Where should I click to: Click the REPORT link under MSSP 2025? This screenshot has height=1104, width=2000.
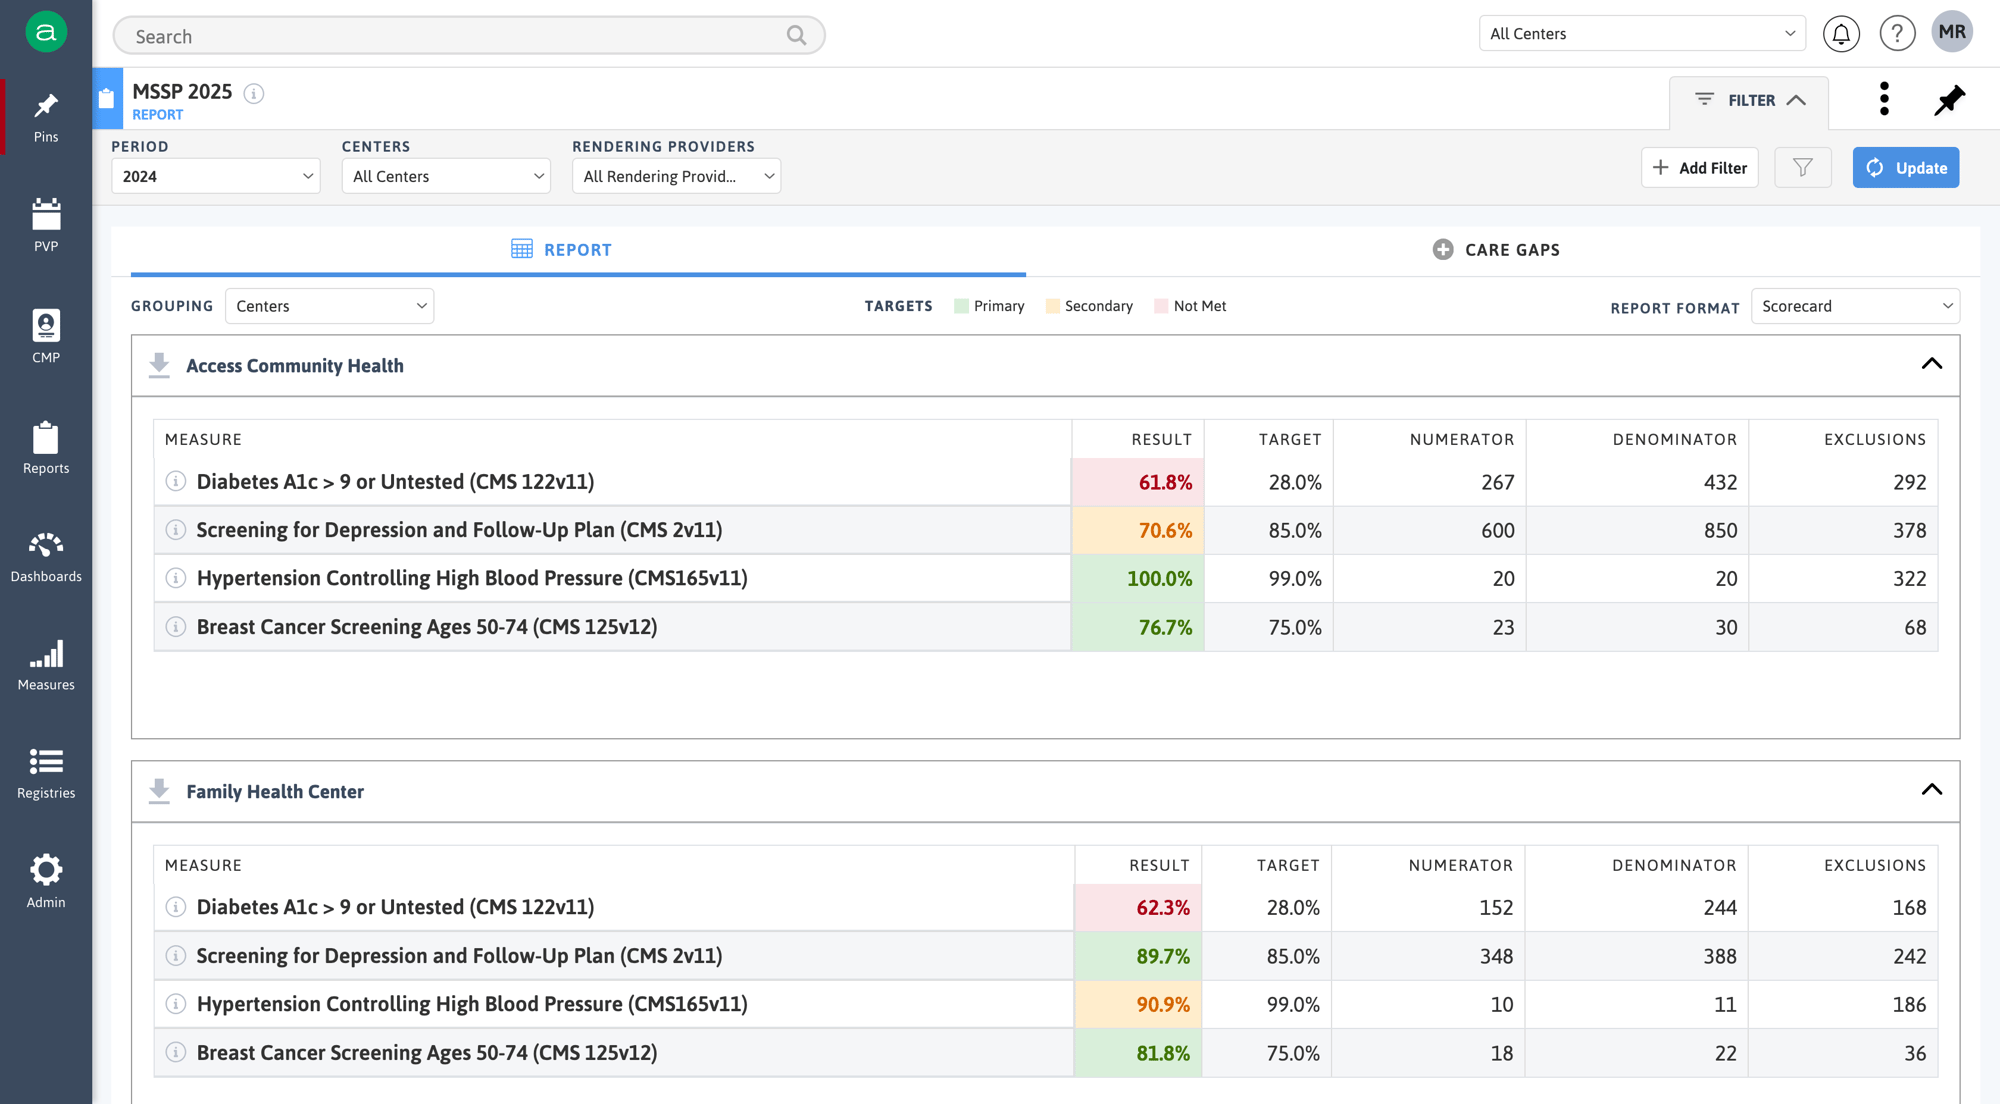[x=158, y=115]
